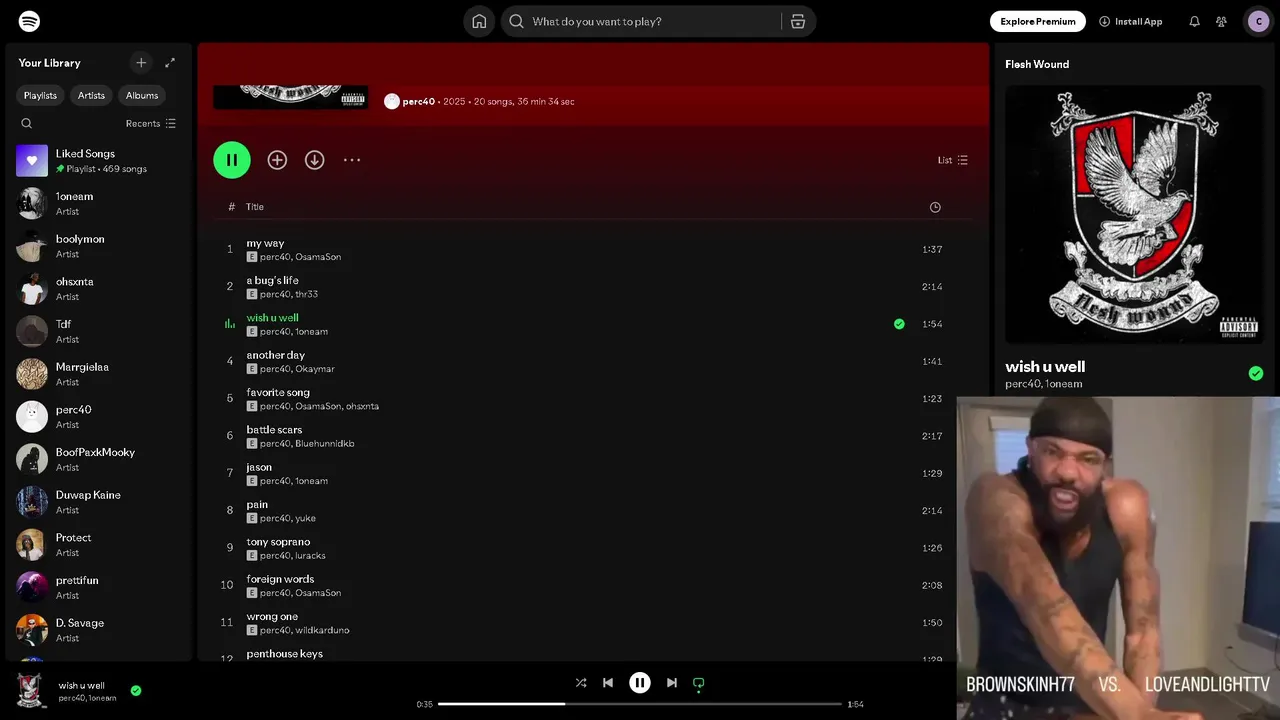Open perc40 artist link in album header
Viewport: 1280px width, 720px height.
(419, 101)
